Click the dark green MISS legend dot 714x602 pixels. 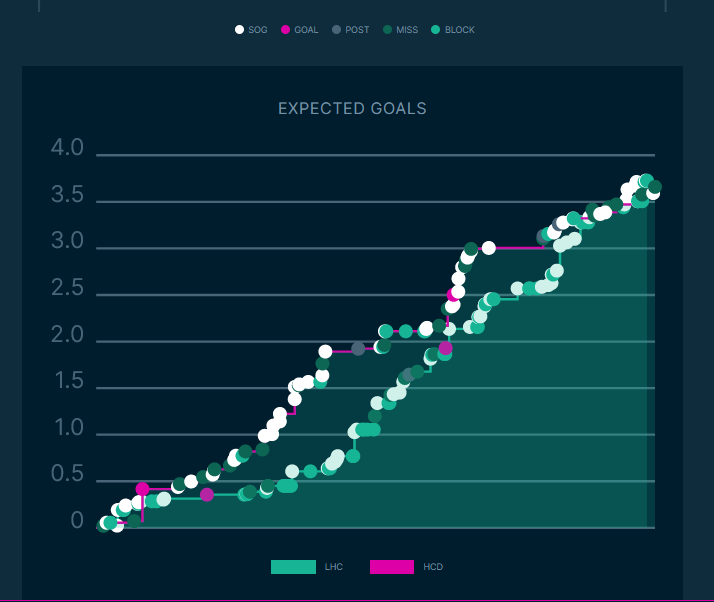coord(387,30)
